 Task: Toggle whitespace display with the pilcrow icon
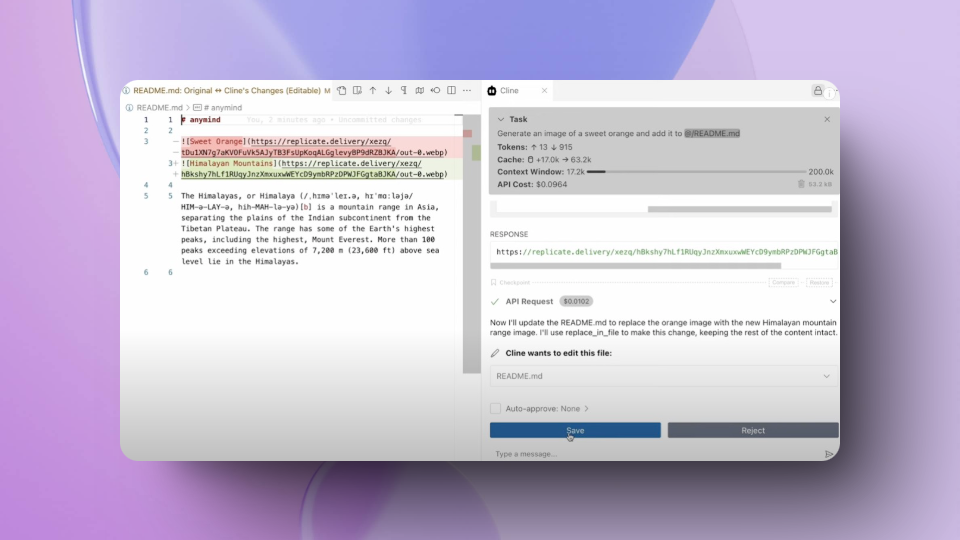coord(404,90)
